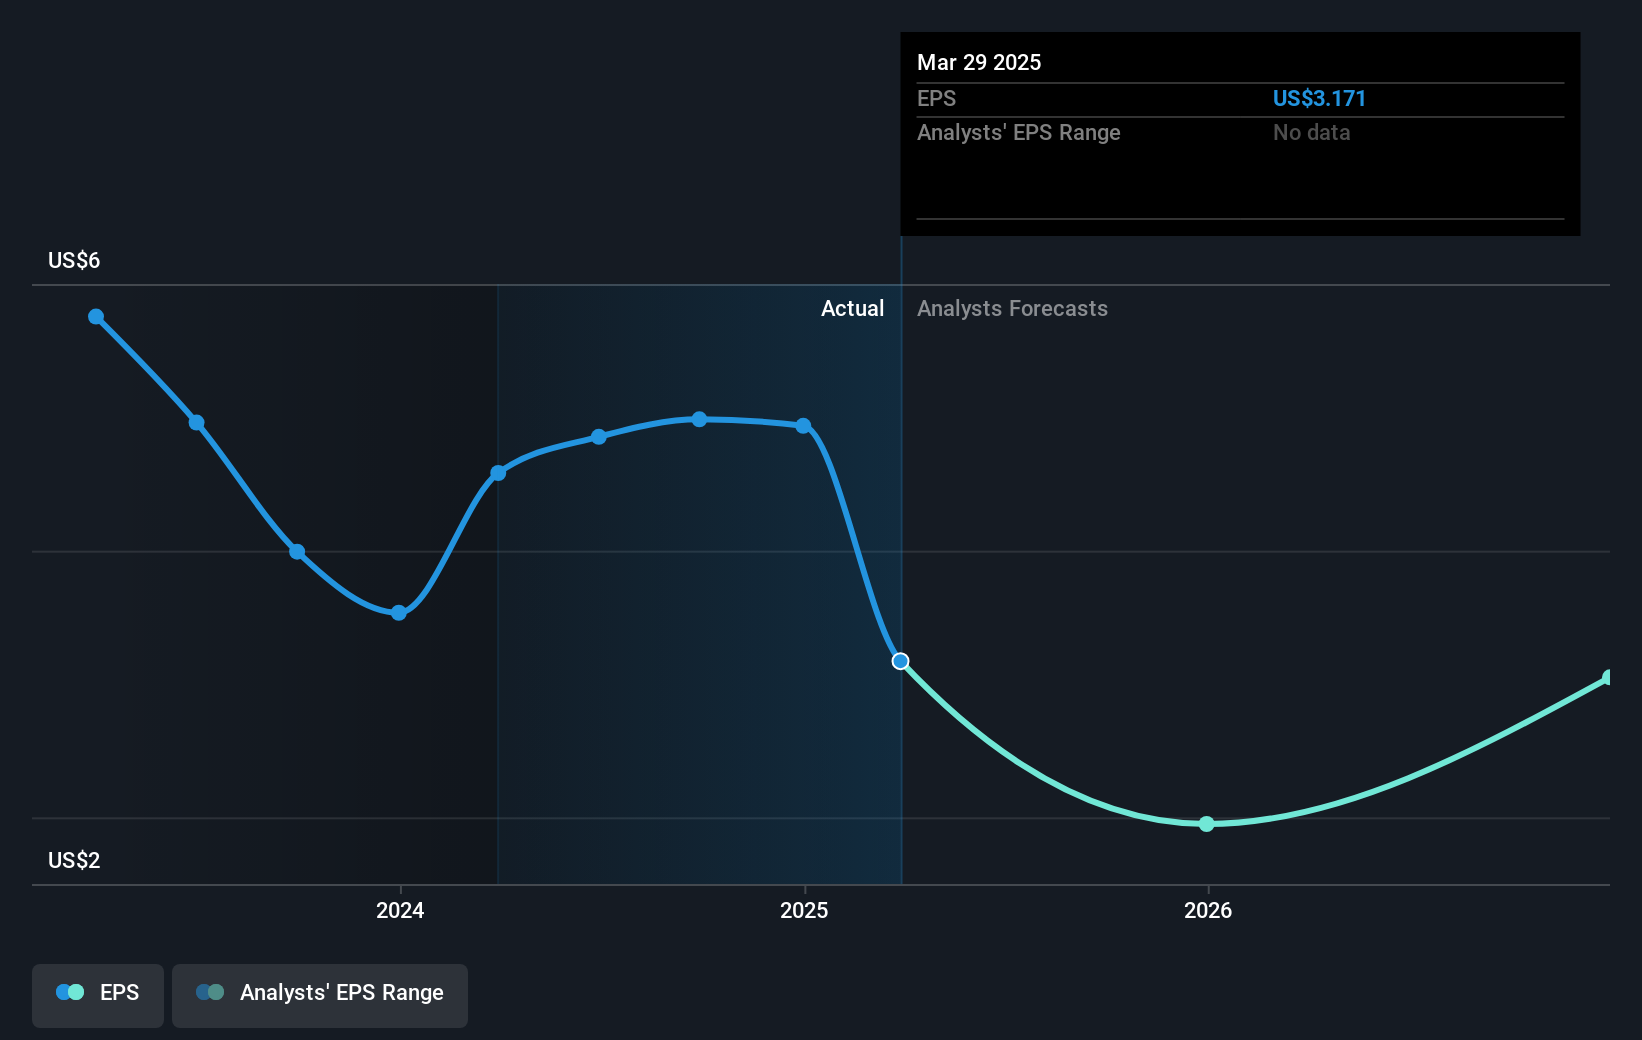Click the 'Actual' label

point(852,309)
